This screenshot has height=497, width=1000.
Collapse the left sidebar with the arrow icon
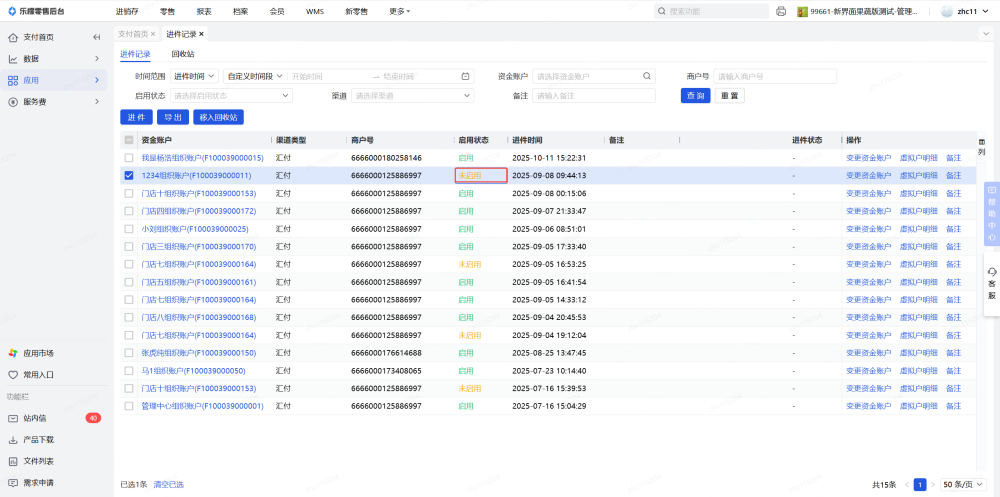coord(96,37)
